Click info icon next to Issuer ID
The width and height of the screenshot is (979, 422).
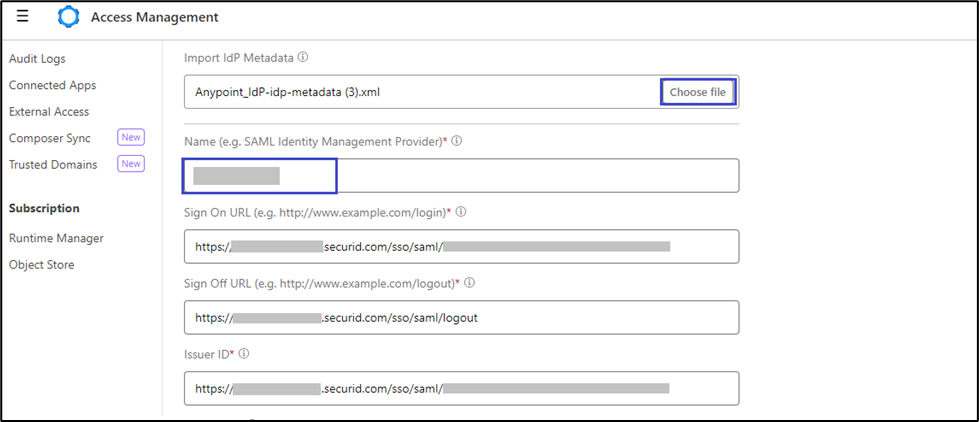coord(244,354)
